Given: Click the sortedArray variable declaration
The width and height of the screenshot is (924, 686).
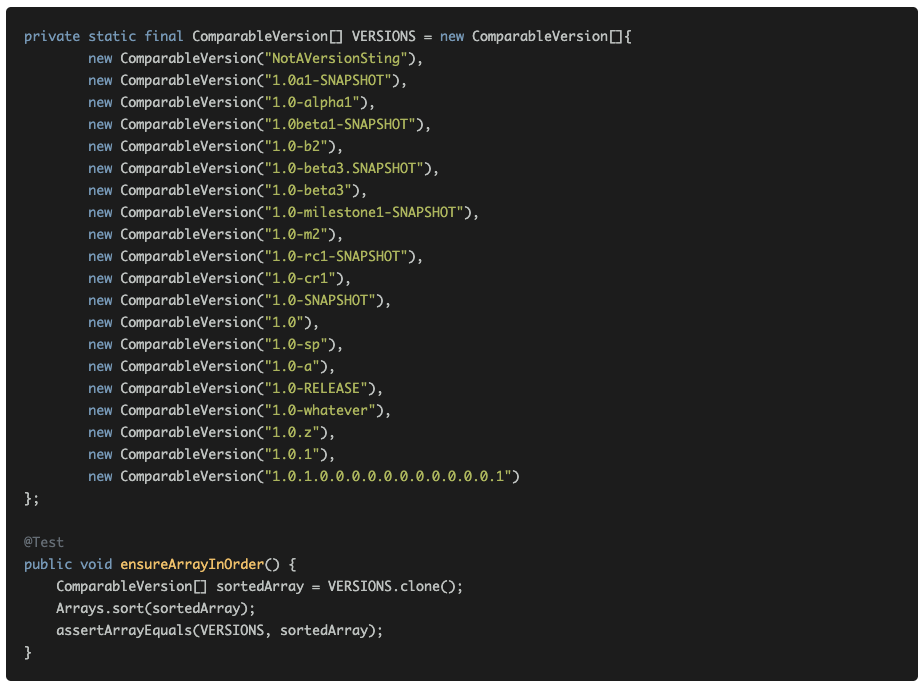Looking at the screenshot, I should [260, 586].
